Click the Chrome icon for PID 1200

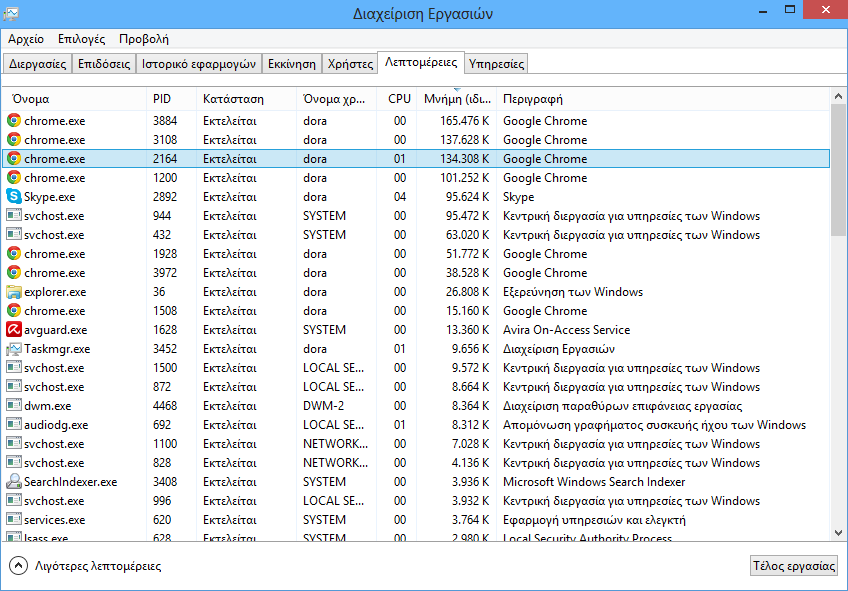point(14,177)
